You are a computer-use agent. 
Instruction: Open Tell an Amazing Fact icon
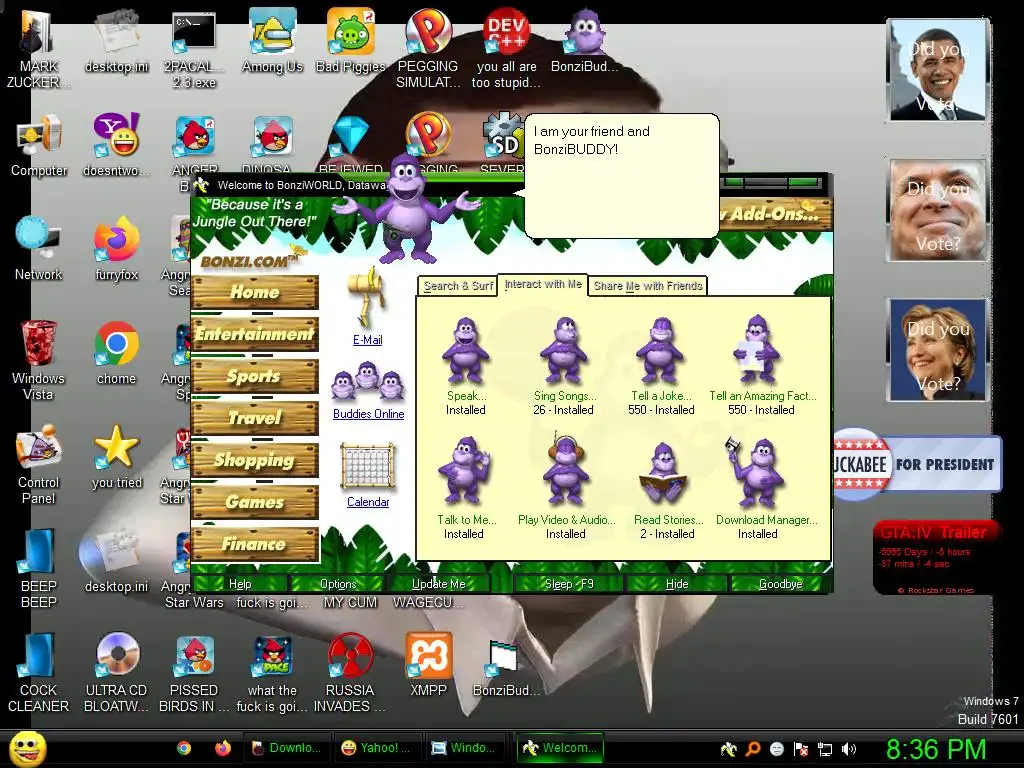coord(756,349)
